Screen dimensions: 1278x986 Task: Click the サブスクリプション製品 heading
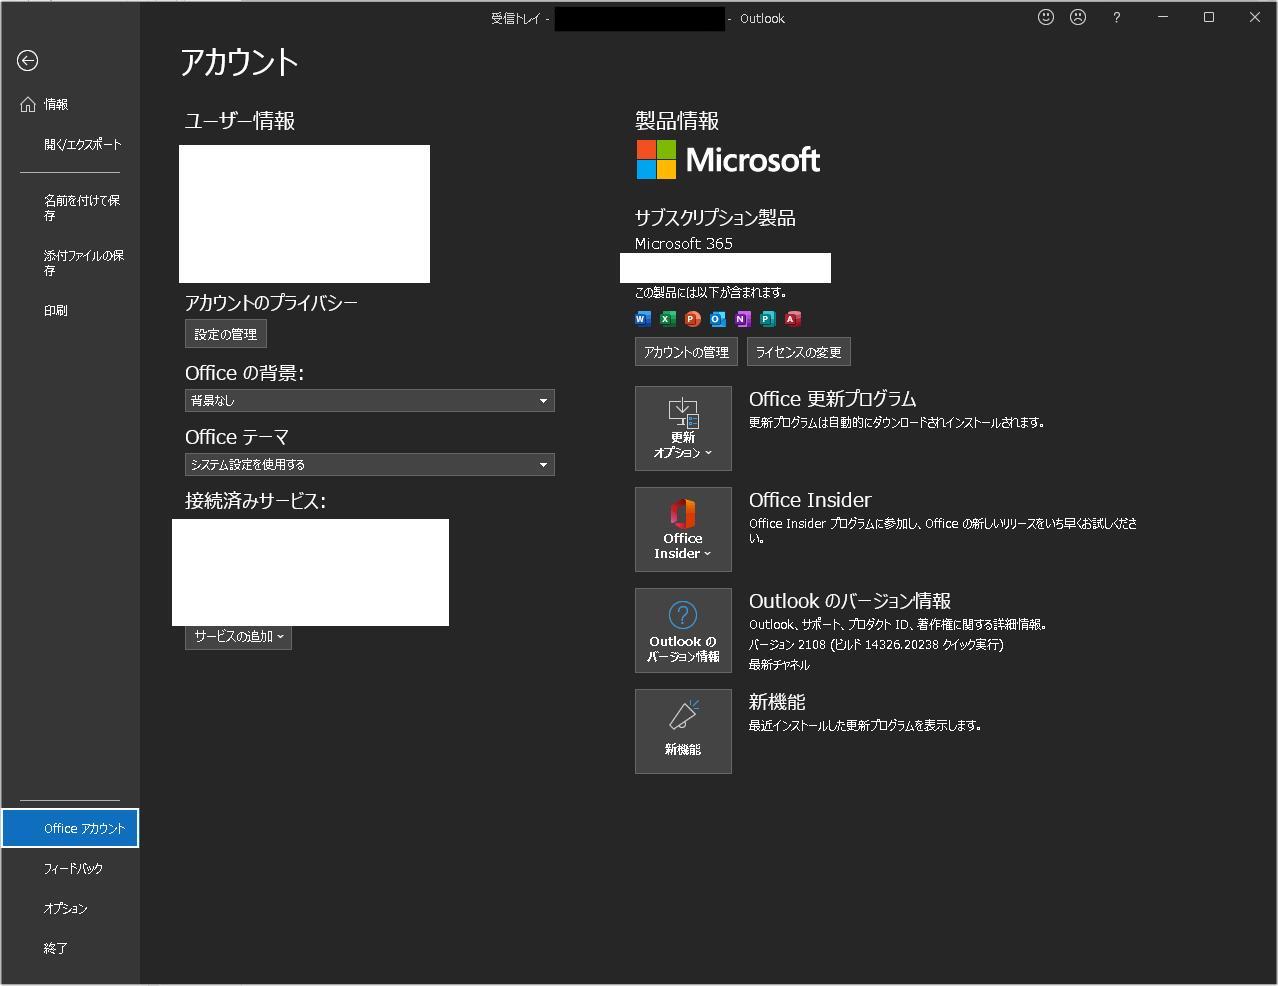coord(715,218)
